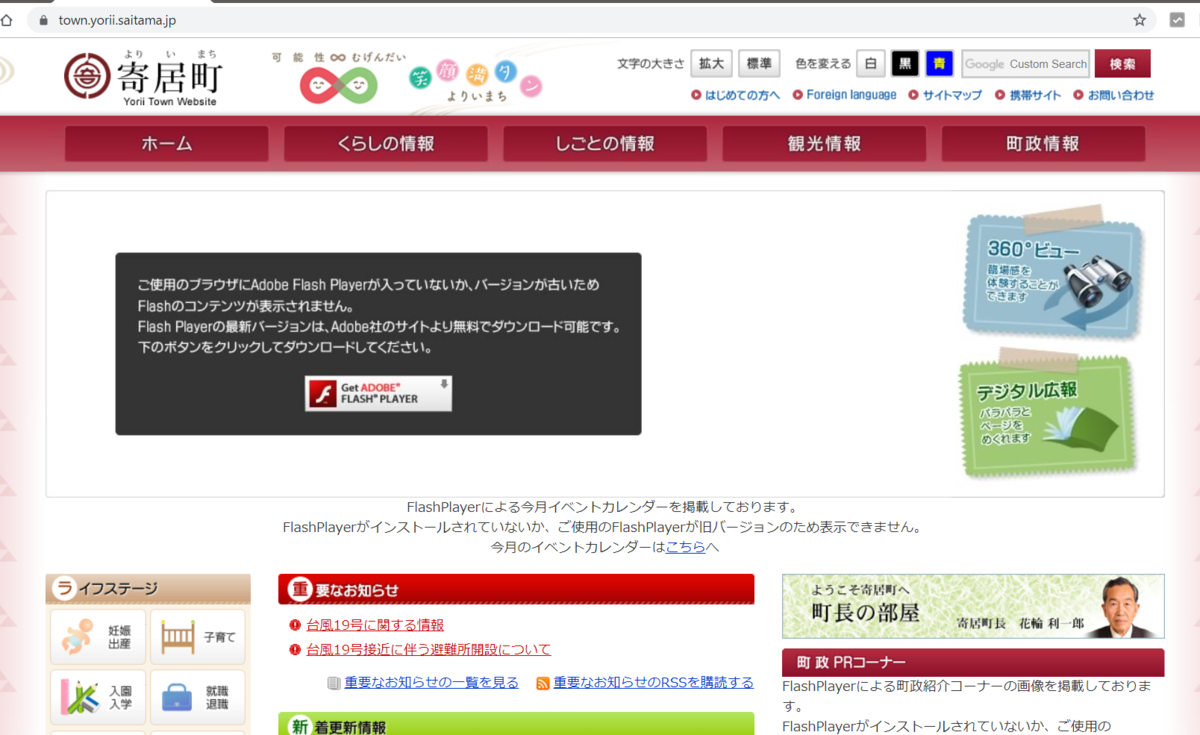Open the 携帯サイト link
1200x735 pixels.
point(1028,95)
